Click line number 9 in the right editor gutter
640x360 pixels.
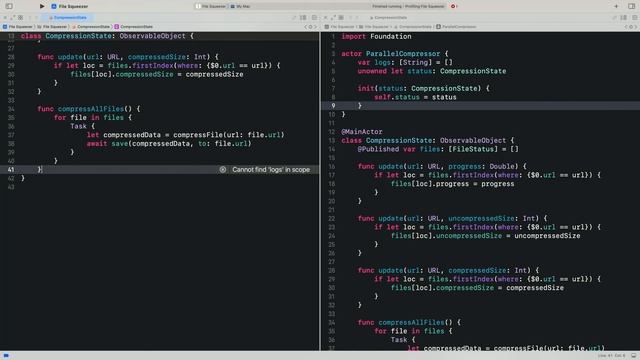[x=333, y=106]
